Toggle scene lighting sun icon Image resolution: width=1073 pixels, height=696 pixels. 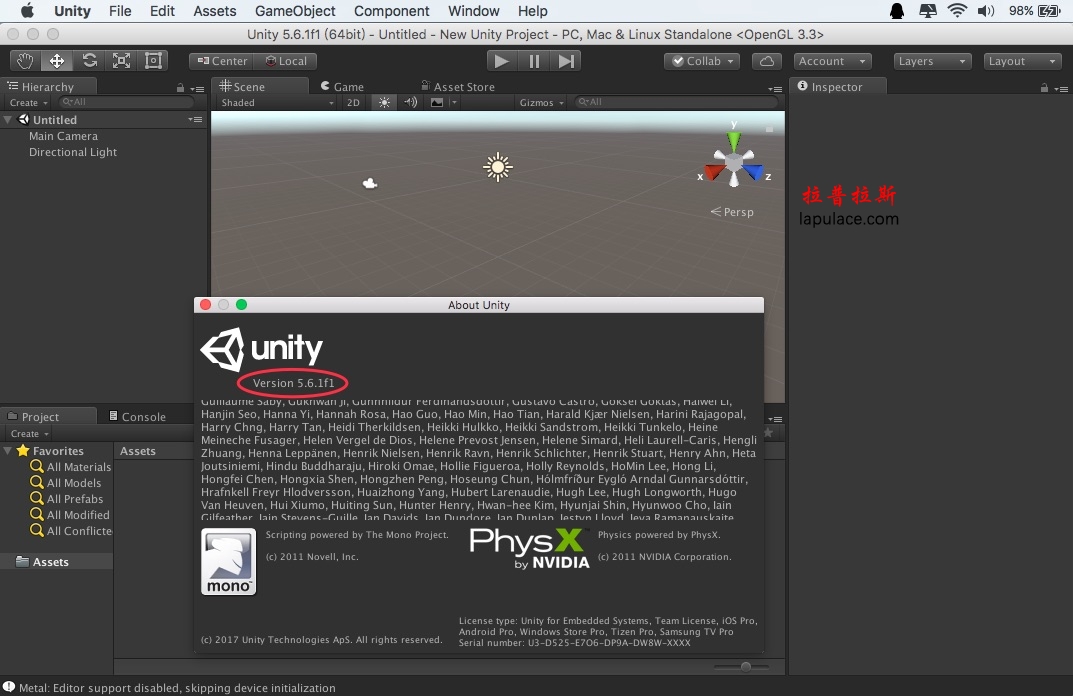(x=384, y=102)
